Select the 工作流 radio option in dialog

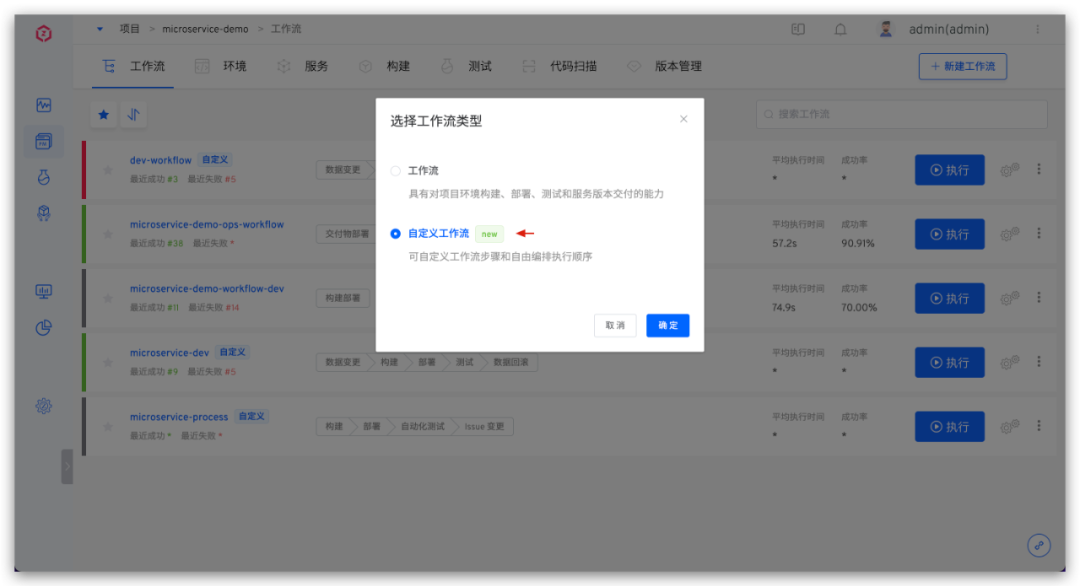[396, 169]
